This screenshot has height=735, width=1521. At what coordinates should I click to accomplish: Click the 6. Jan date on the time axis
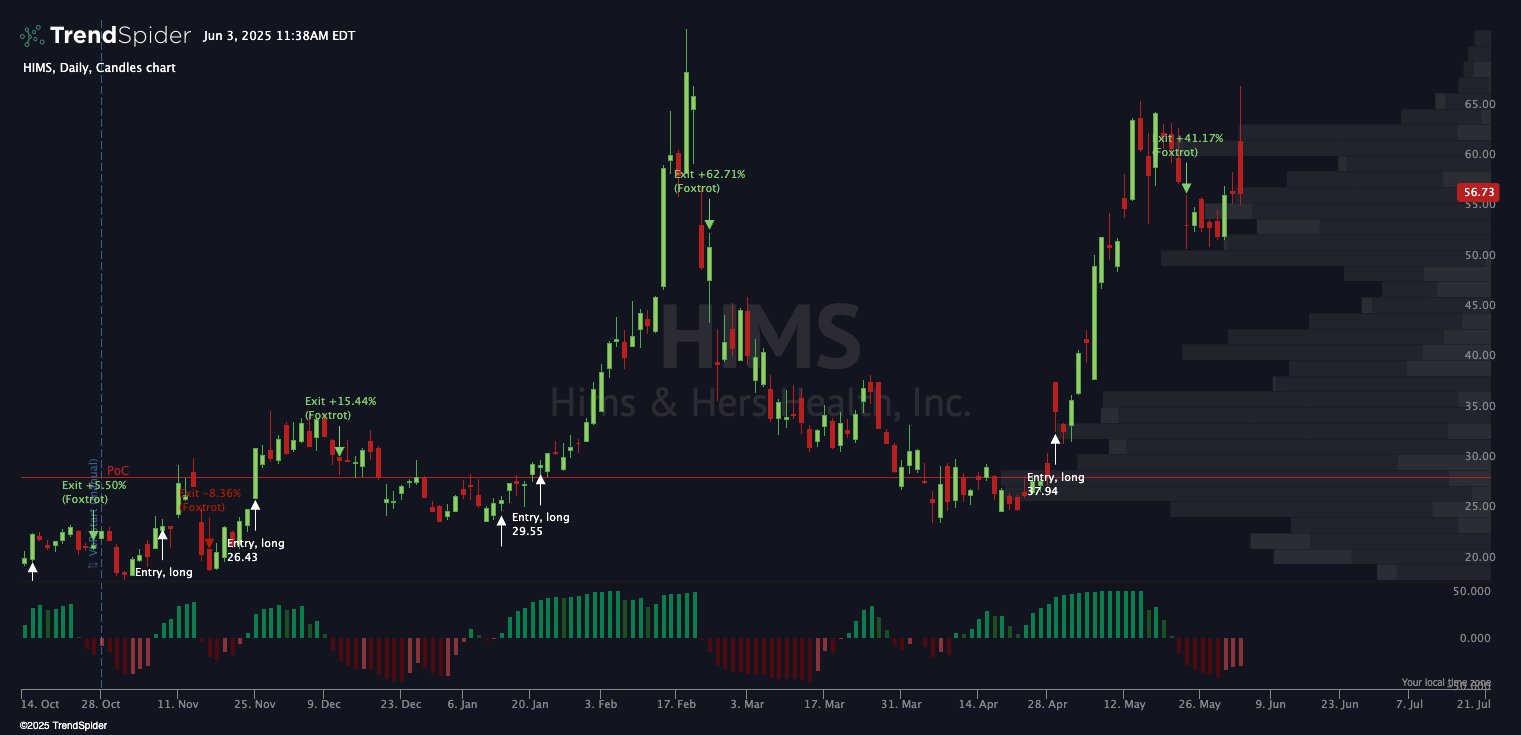(x=461, y=704)
